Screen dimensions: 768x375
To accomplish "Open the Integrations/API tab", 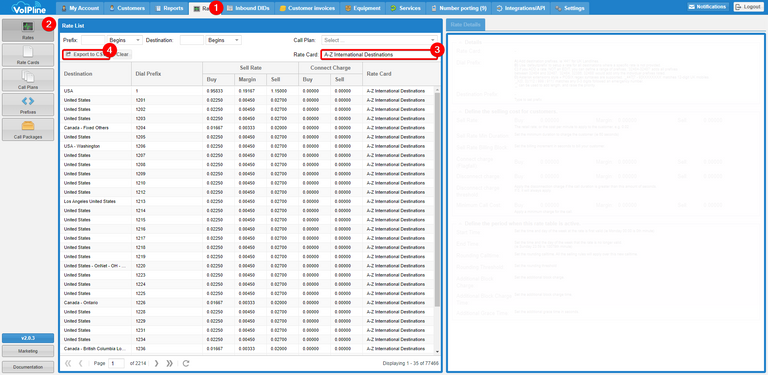I will 521,8.
